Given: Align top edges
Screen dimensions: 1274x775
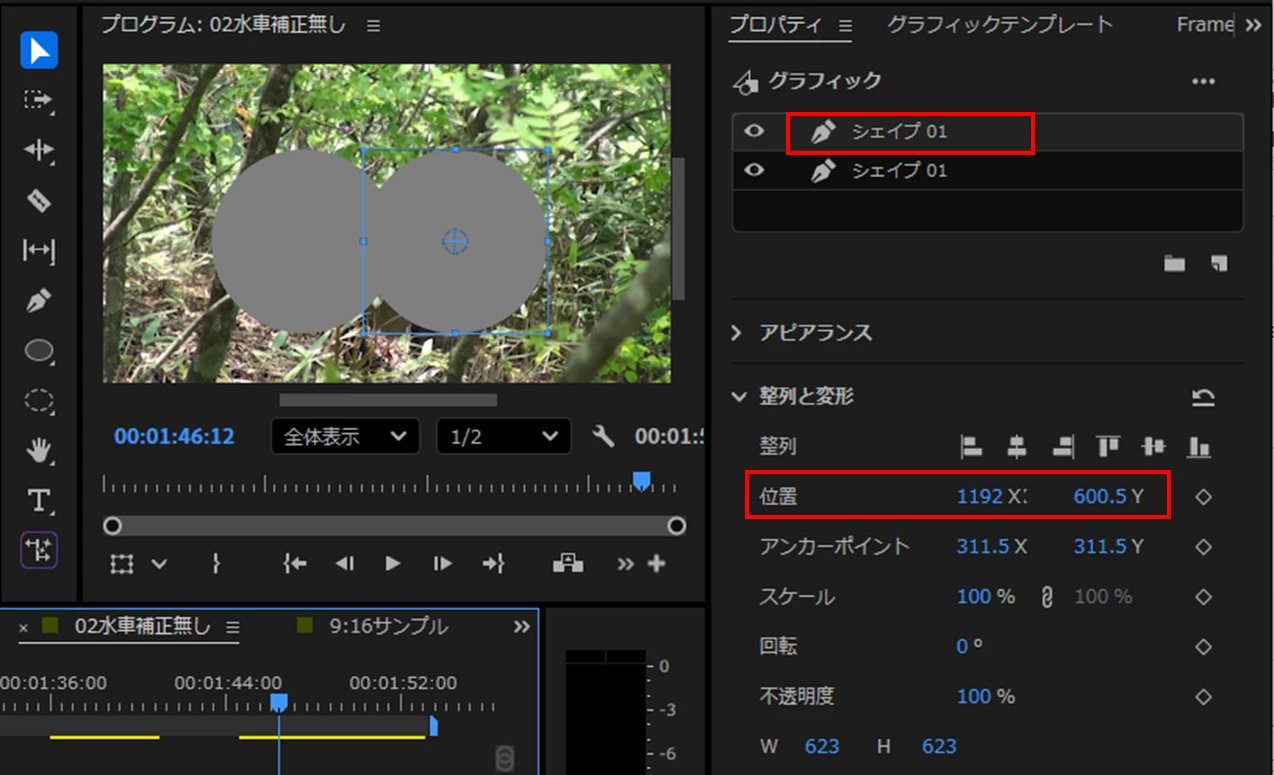Looking at the screenshot, I should [1108, 447].
